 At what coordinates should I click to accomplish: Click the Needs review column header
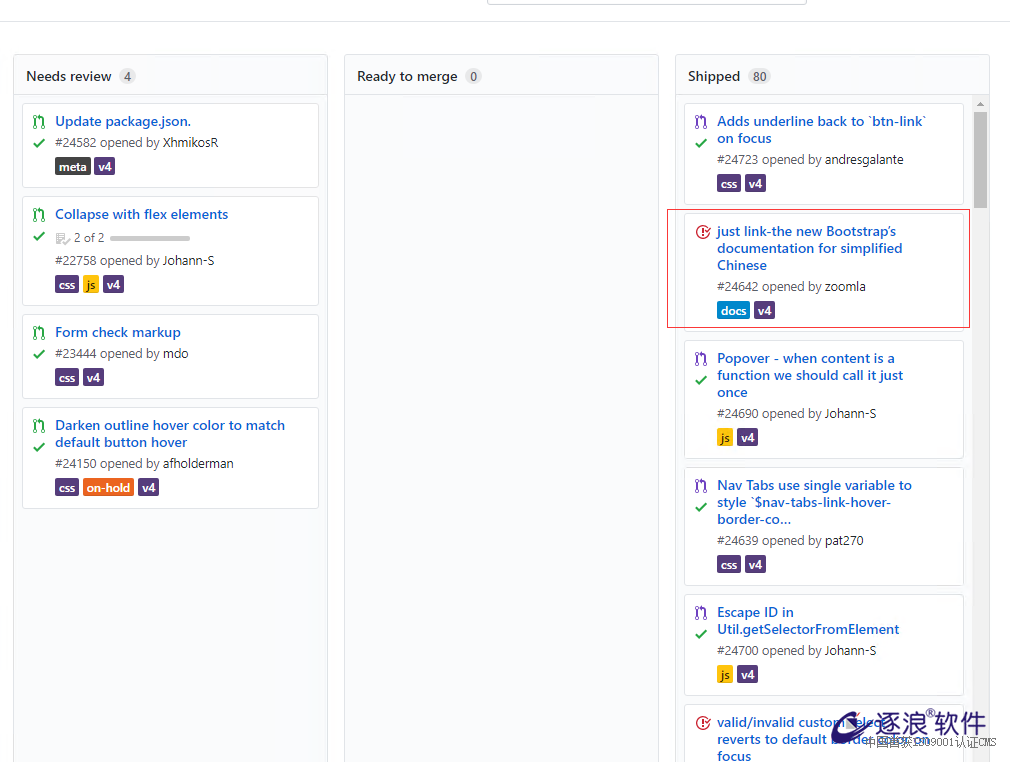tap(69, 76)
